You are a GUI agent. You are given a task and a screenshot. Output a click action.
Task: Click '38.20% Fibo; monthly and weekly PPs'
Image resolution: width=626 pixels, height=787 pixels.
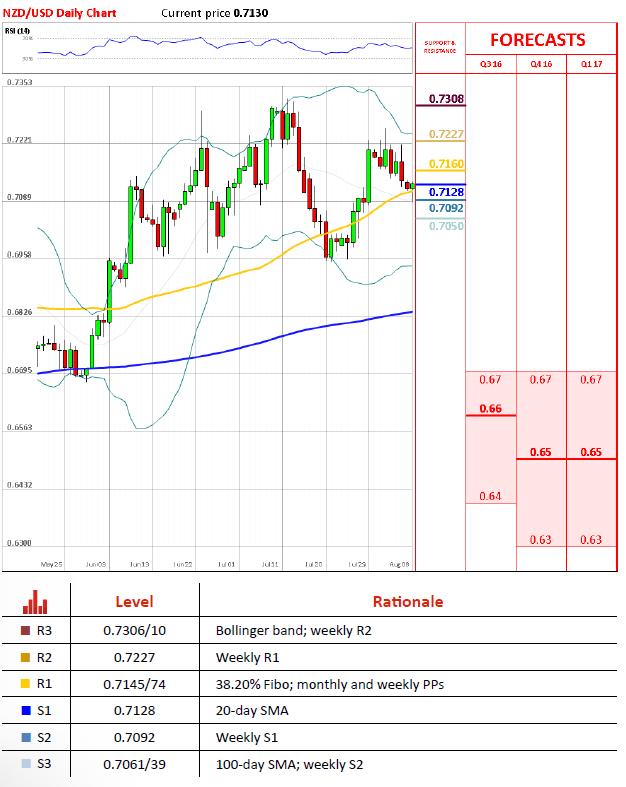click(330, 685)
